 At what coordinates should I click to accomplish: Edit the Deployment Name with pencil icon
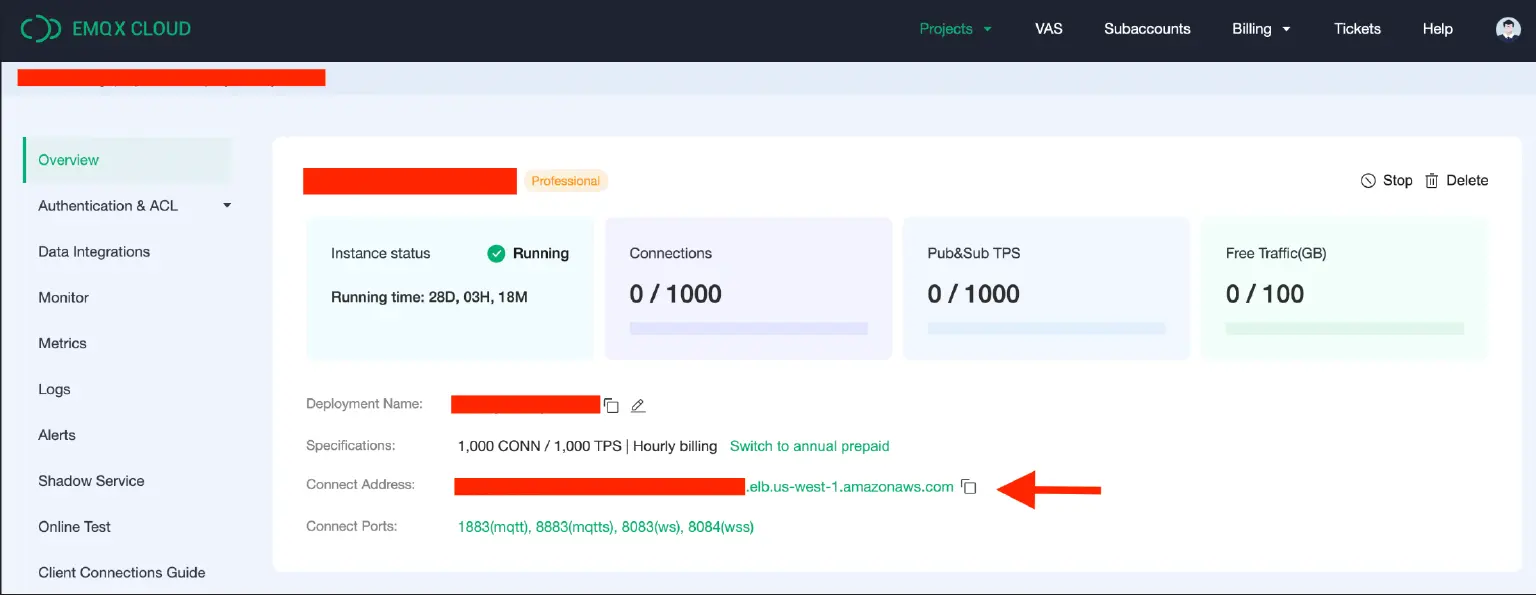click(638, 405)
